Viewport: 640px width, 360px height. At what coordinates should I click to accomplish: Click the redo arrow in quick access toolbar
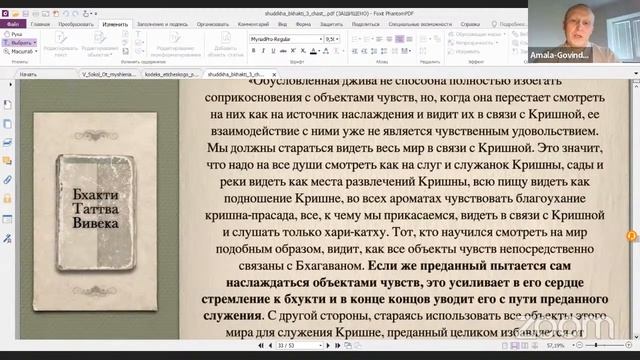pyautogui.click(x=76, y=14)
